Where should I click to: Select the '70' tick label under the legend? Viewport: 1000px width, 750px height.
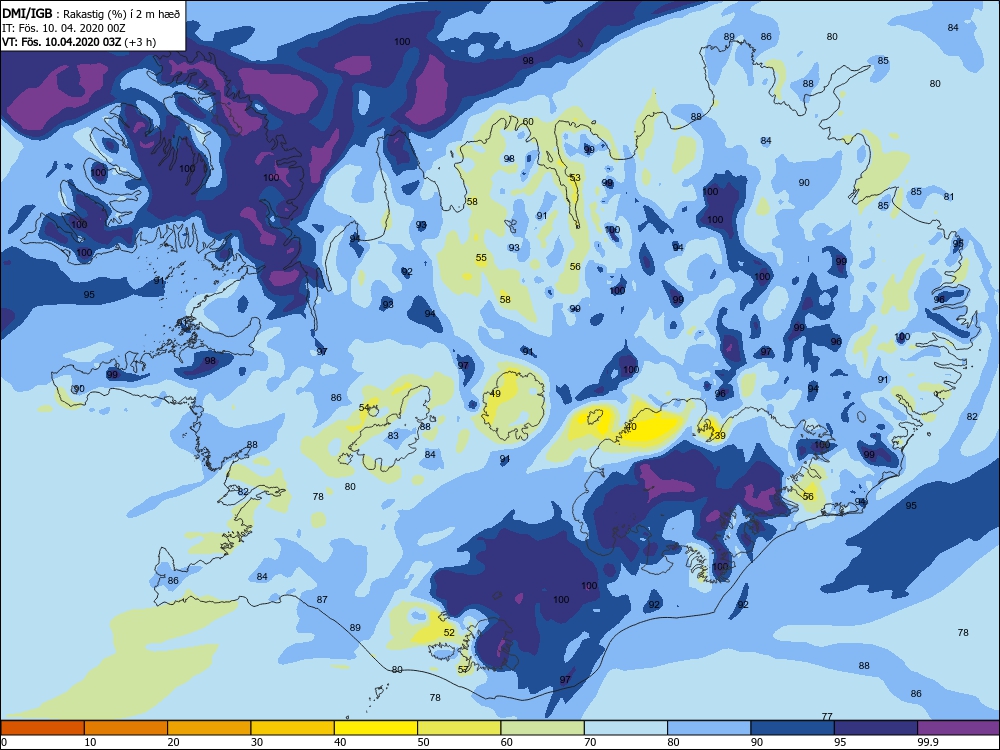tap(590, 742)
